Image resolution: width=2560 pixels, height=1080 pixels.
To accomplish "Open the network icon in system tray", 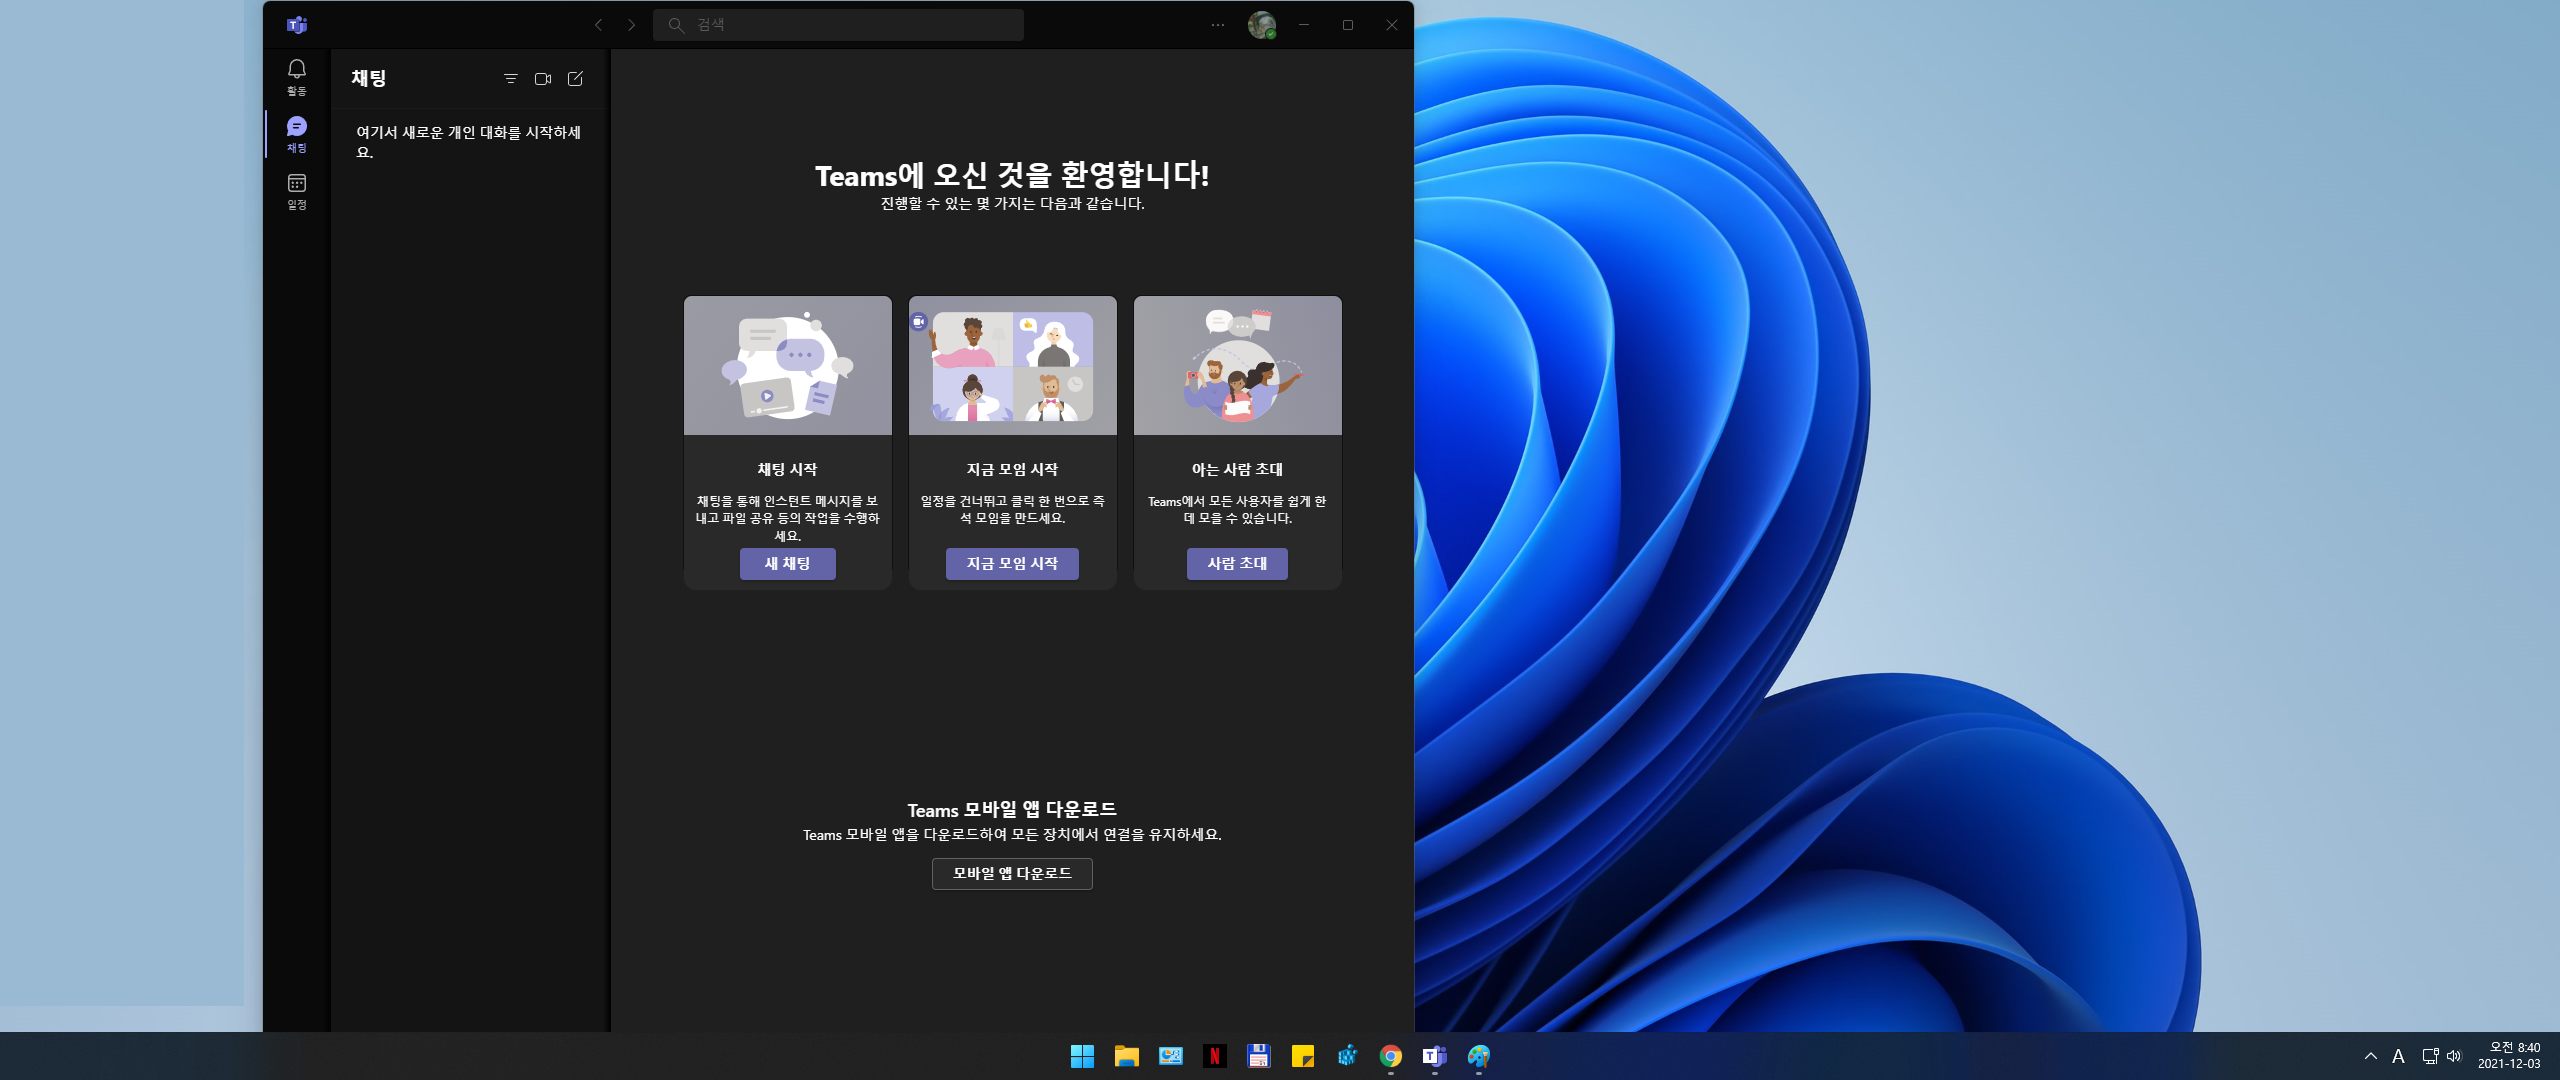I will [x=2431, y=1056].
